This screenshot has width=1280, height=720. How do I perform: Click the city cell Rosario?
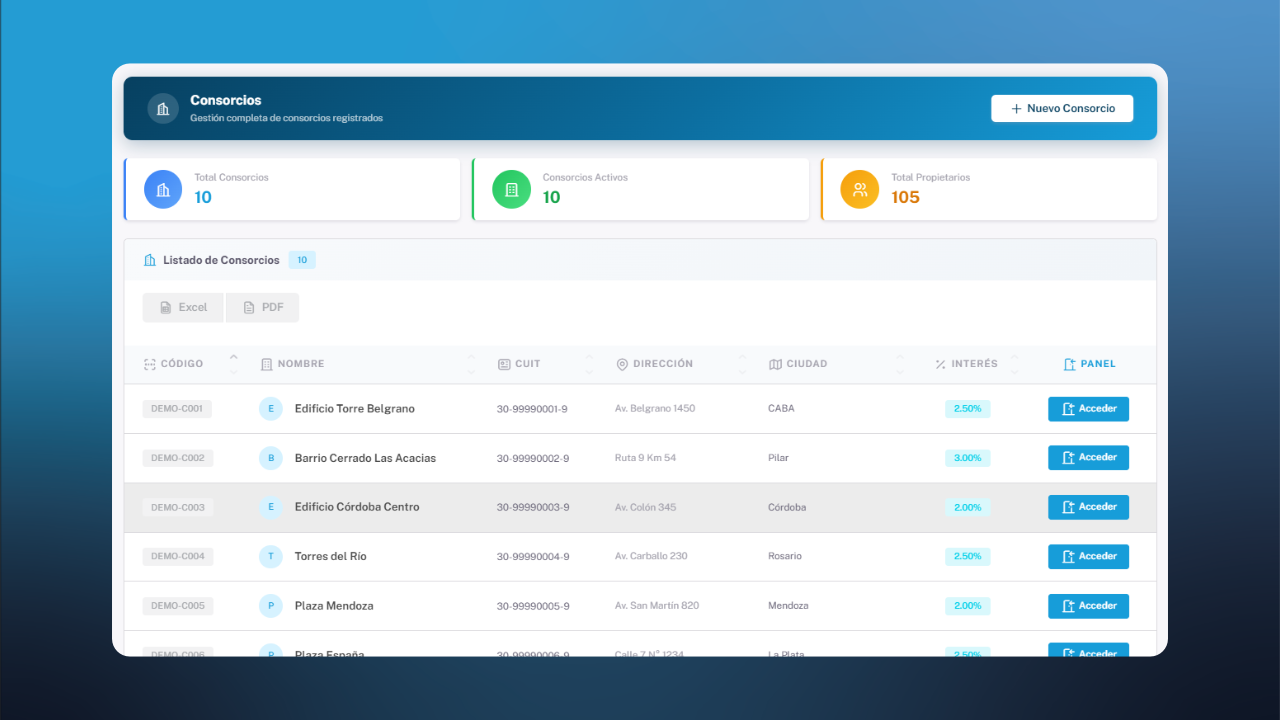click(x=785, y=556)
